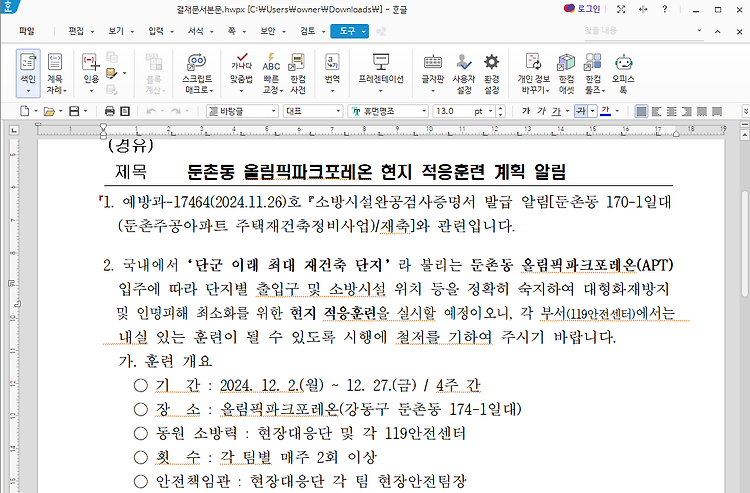
Task: Toggle full screen view icon in title bar
Action: point(621,9)
